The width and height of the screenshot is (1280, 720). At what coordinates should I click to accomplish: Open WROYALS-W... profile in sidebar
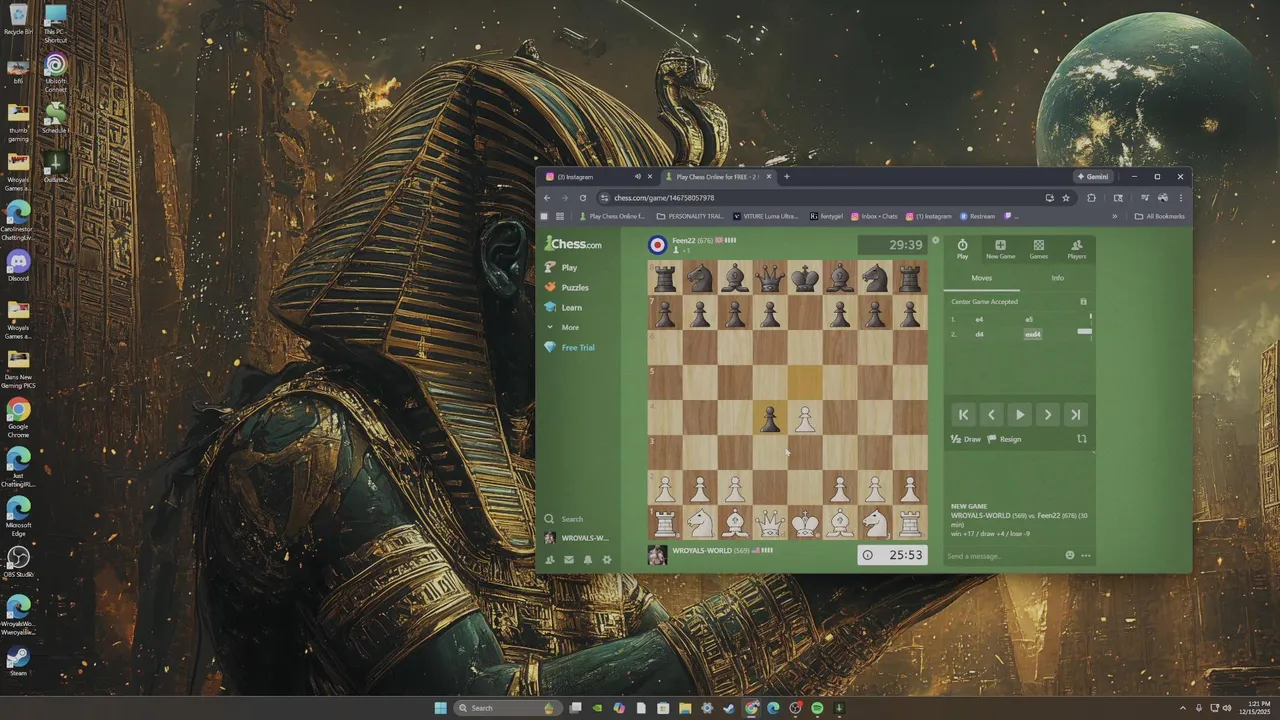[577, 538]
